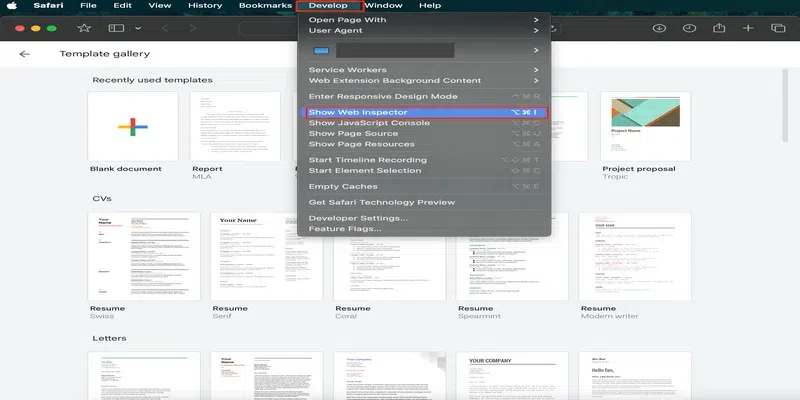Click the Letters section heading
The height and width of the screenshot is (400, 800).
coord(109,338)
